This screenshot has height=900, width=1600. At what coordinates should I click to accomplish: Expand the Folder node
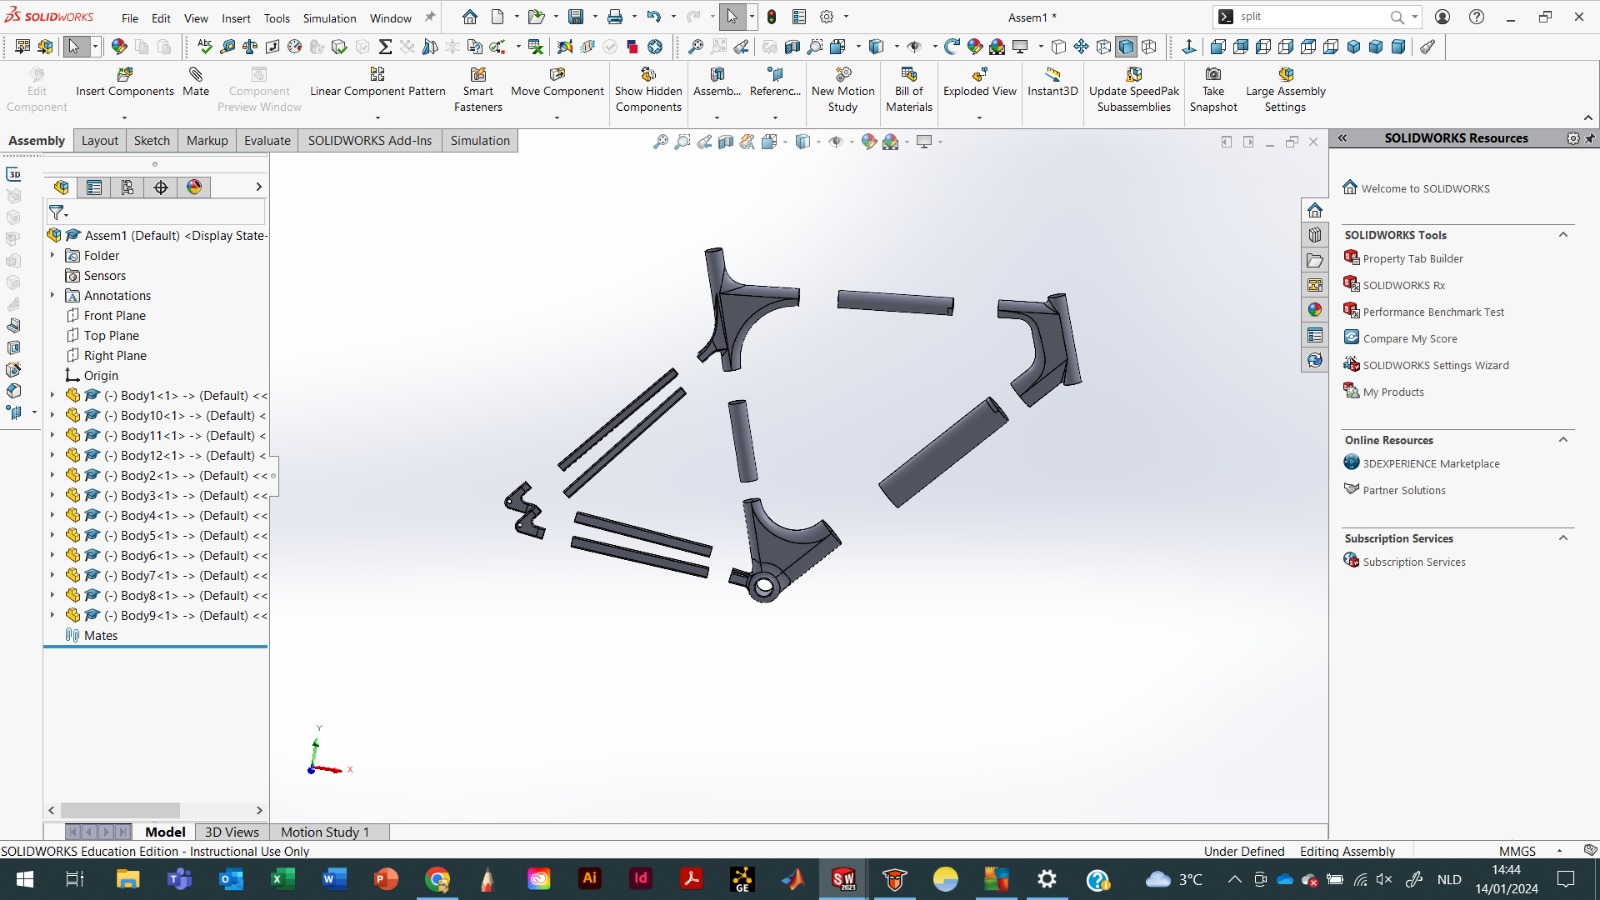point(52,255)
